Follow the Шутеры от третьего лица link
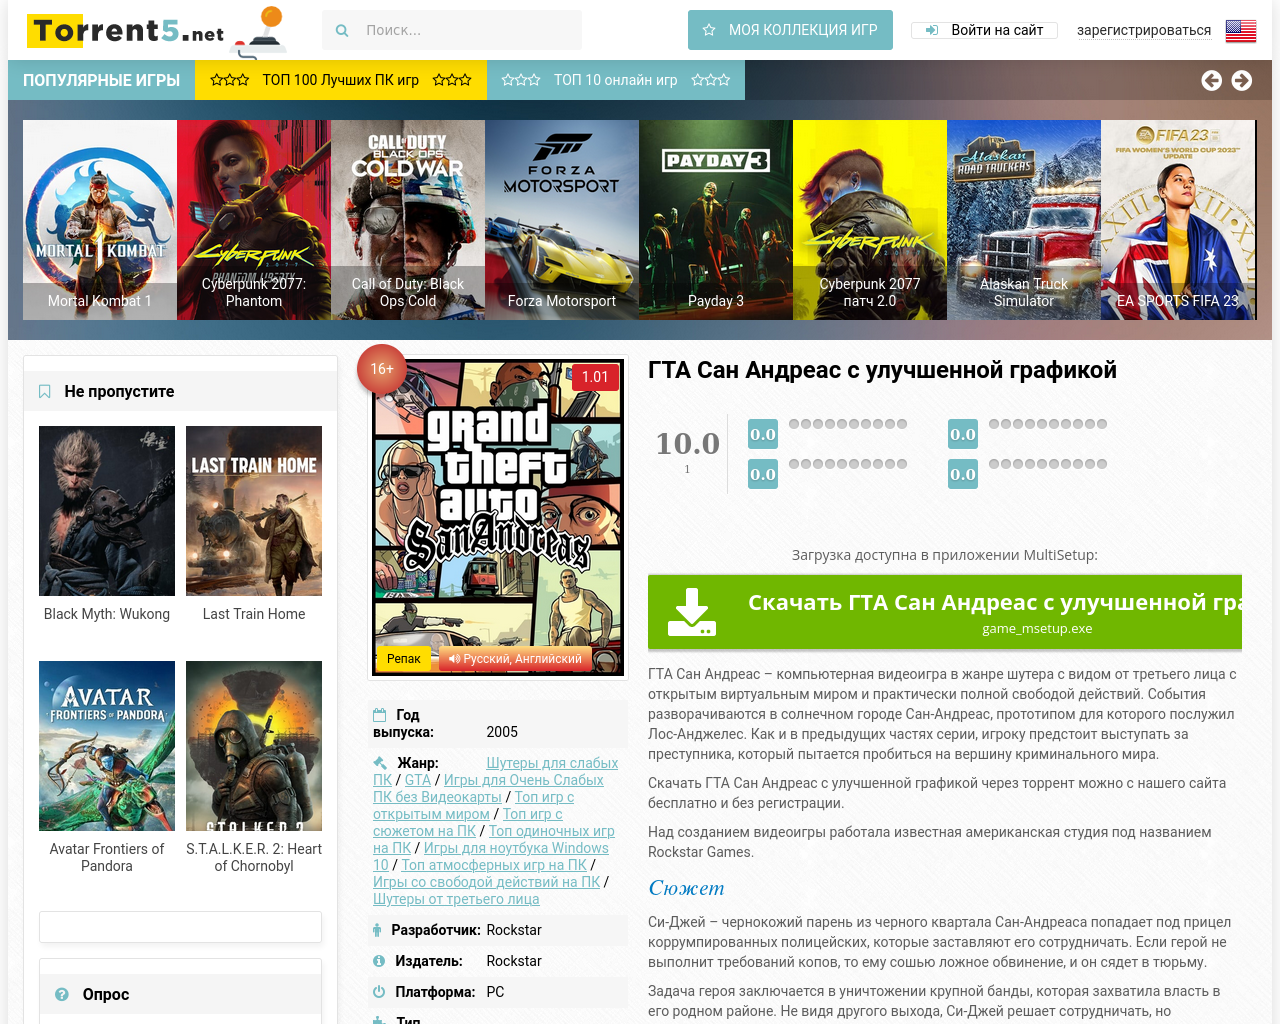This screenshot has height=1024, width=1280. 456,899
